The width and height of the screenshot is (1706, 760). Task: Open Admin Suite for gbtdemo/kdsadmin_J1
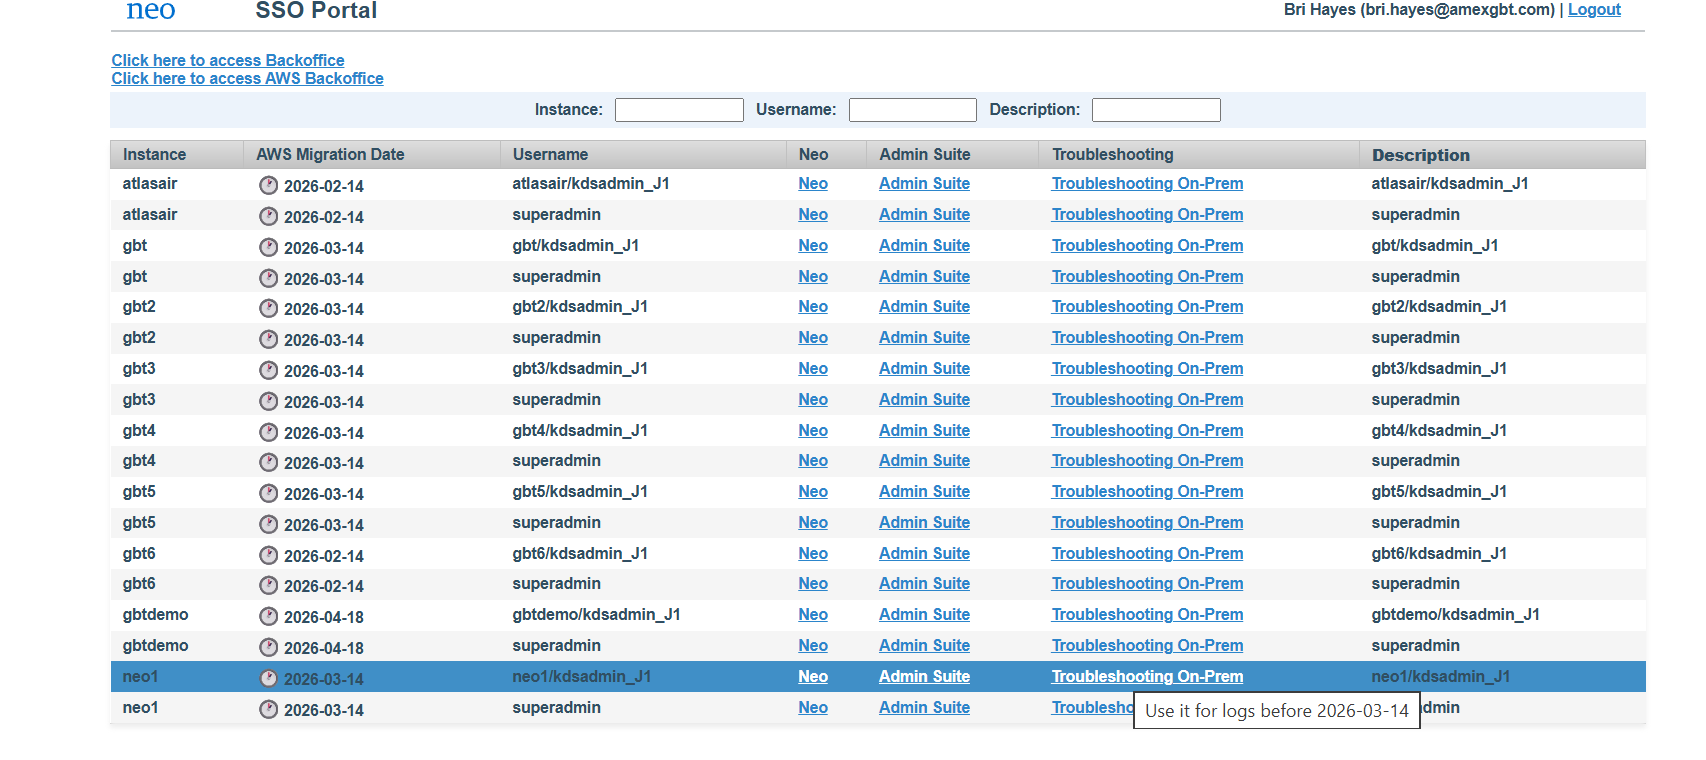click(924, 614)
